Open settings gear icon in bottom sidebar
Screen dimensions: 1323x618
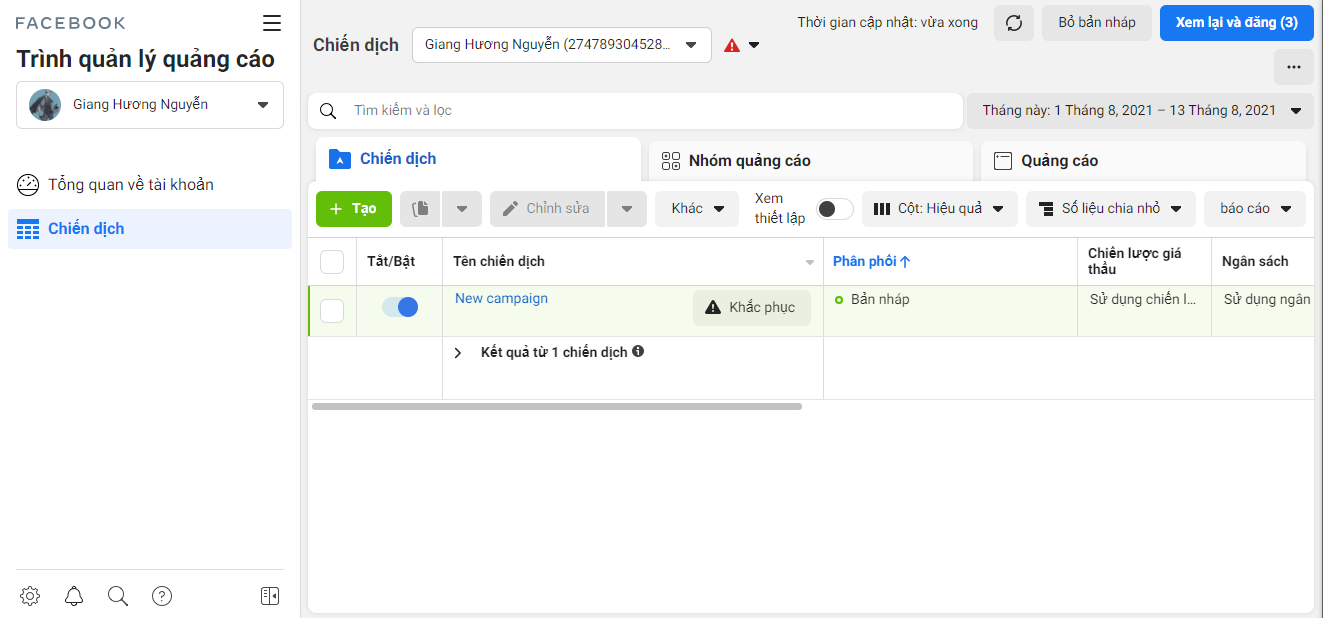[30, 596]
